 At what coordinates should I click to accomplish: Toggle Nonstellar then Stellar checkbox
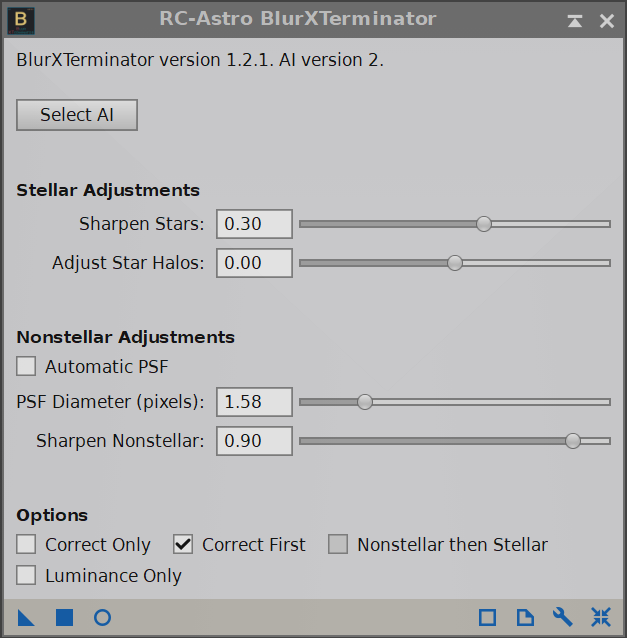pyautogui.click(x=338, y=544)
